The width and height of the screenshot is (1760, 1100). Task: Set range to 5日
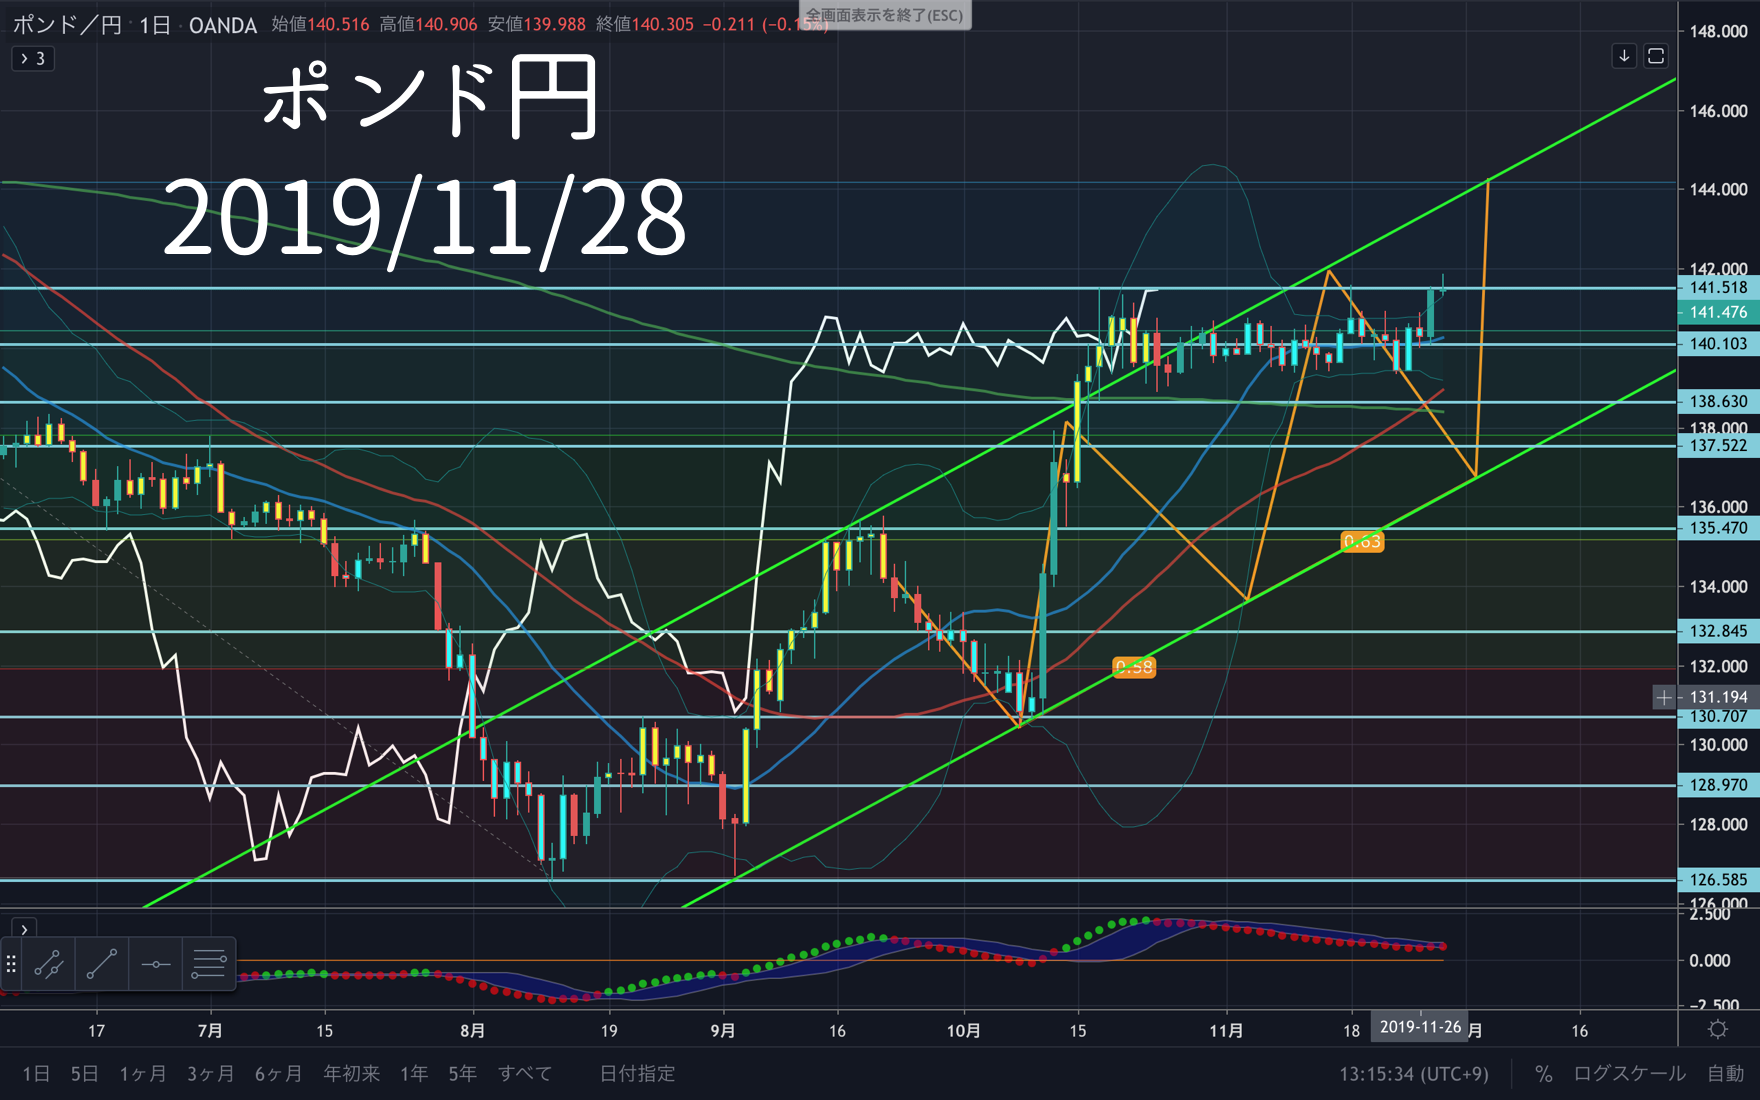(84, 1073)
